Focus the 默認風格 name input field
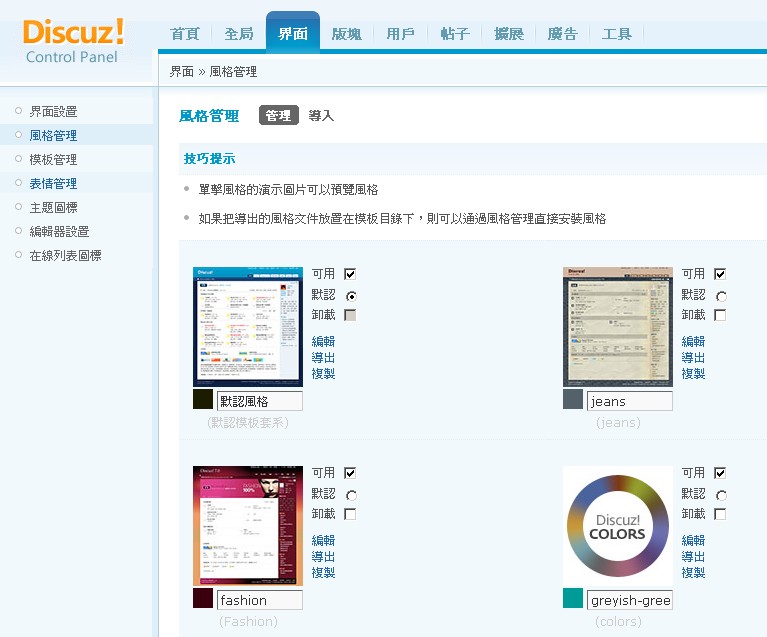This screenshot has height=637, width=767. click(260, 401)
